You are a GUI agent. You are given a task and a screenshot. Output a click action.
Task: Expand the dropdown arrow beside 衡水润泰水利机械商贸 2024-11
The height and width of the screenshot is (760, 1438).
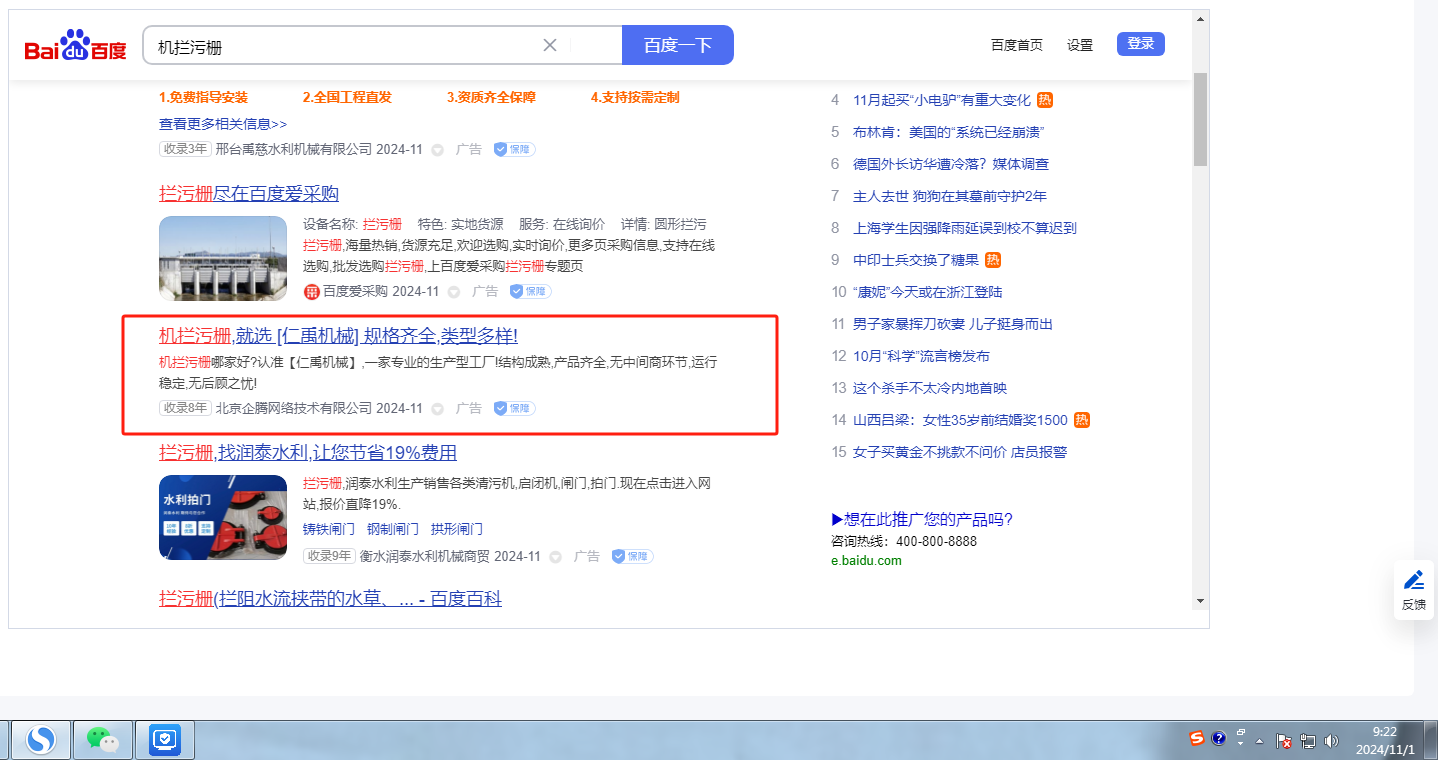pos(555,557)
